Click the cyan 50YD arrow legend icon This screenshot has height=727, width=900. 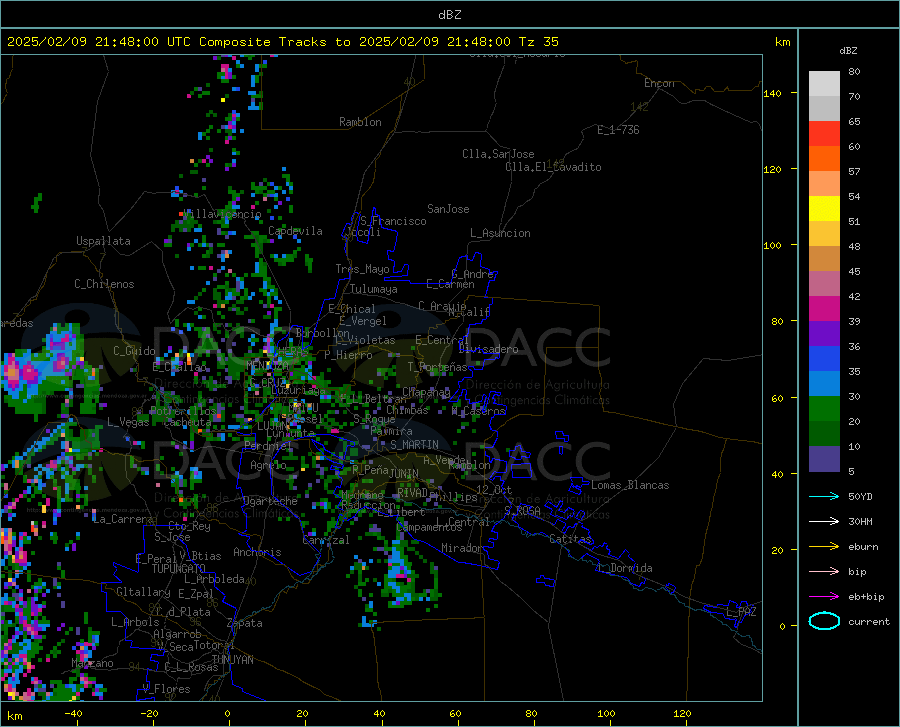824,496
